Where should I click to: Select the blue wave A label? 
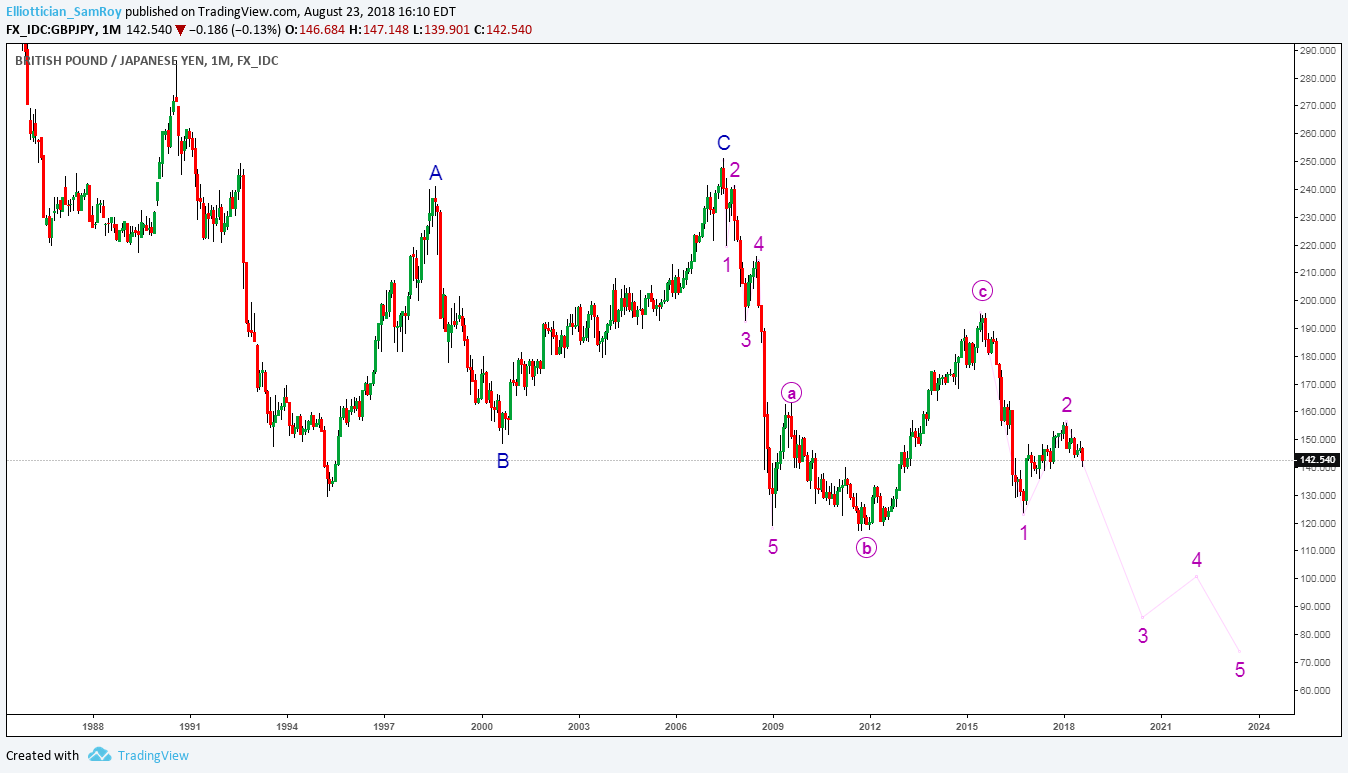click(x=435, y=174)
